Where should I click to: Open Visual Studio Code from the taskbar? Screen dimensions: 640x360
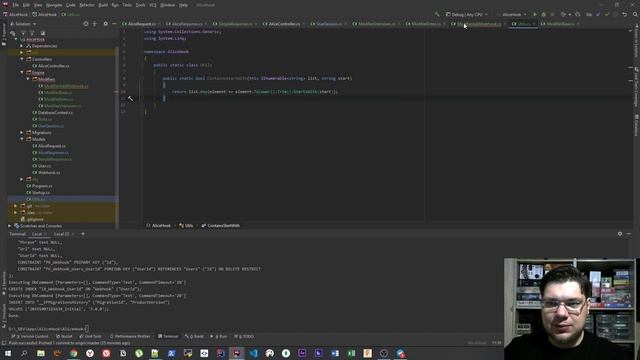coord(253,353)
